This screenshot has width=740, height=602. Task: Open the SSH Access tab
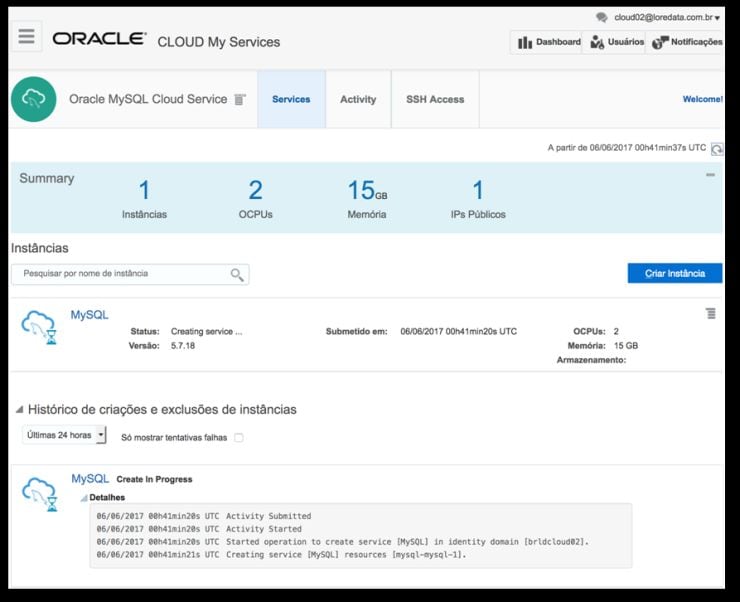click(434, 99)
